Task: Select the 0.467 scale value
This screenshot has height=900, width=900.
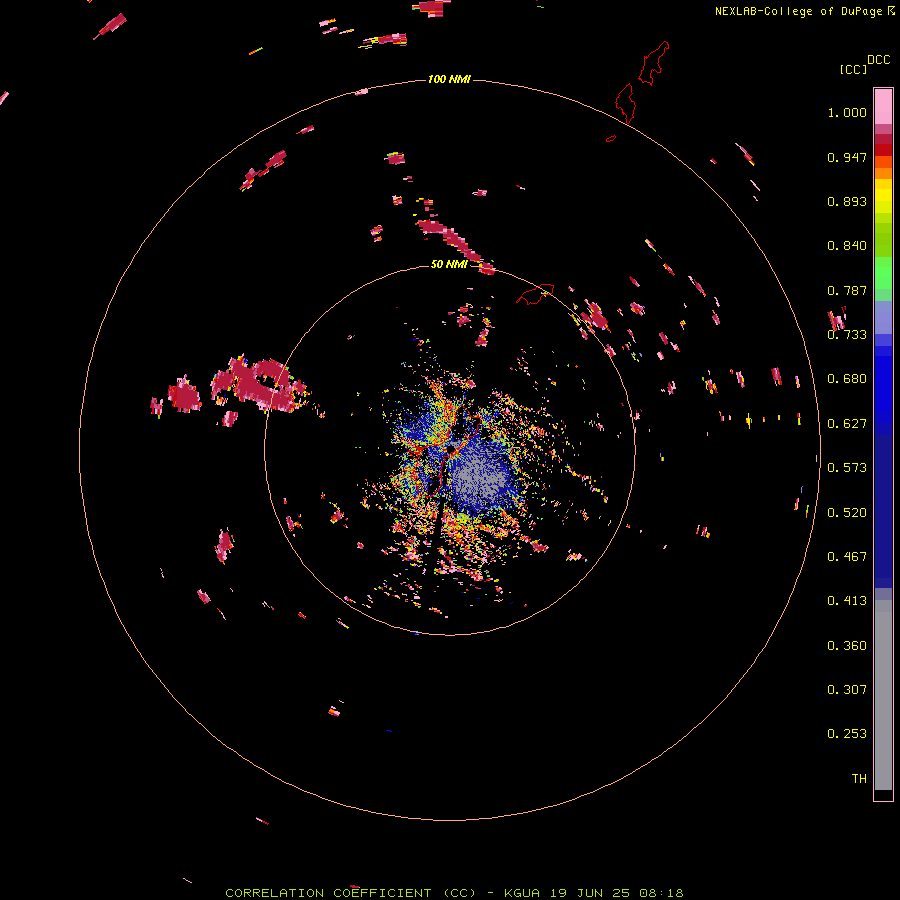Action: 847,557
